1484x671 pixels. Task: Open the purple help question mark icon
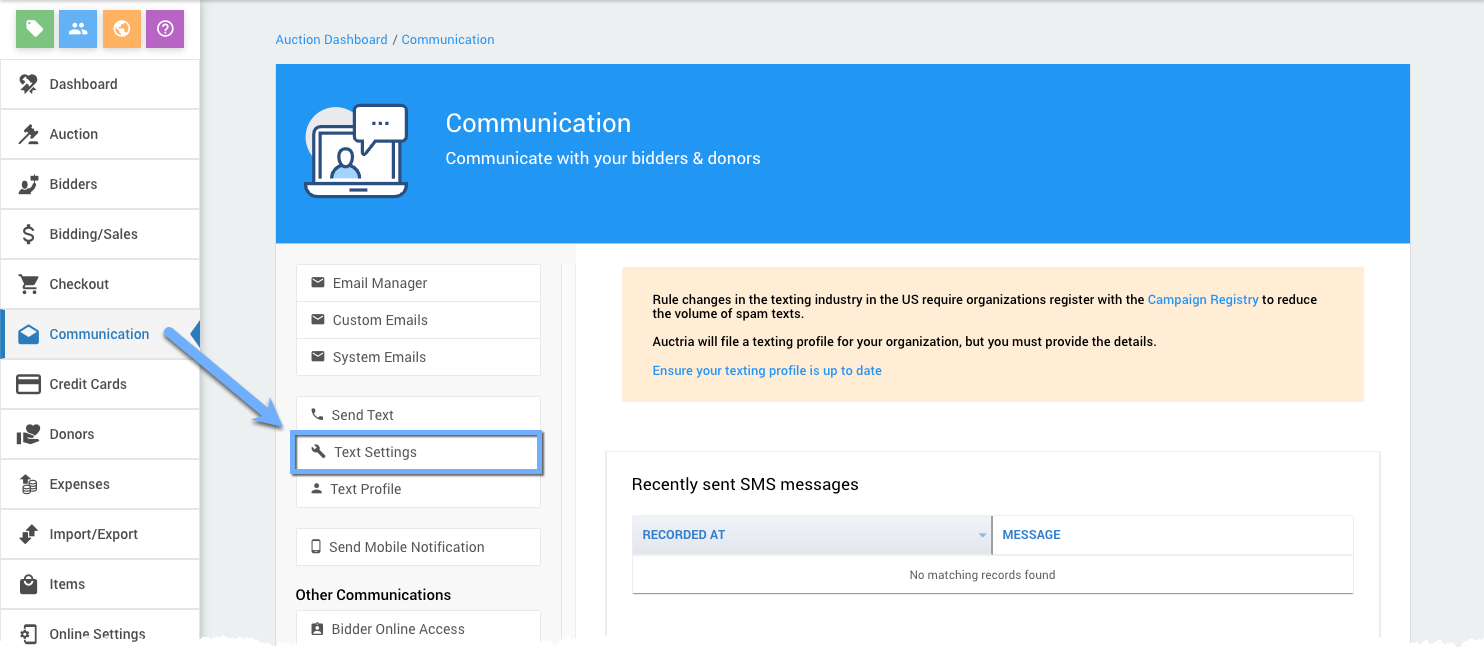[165, 29]
